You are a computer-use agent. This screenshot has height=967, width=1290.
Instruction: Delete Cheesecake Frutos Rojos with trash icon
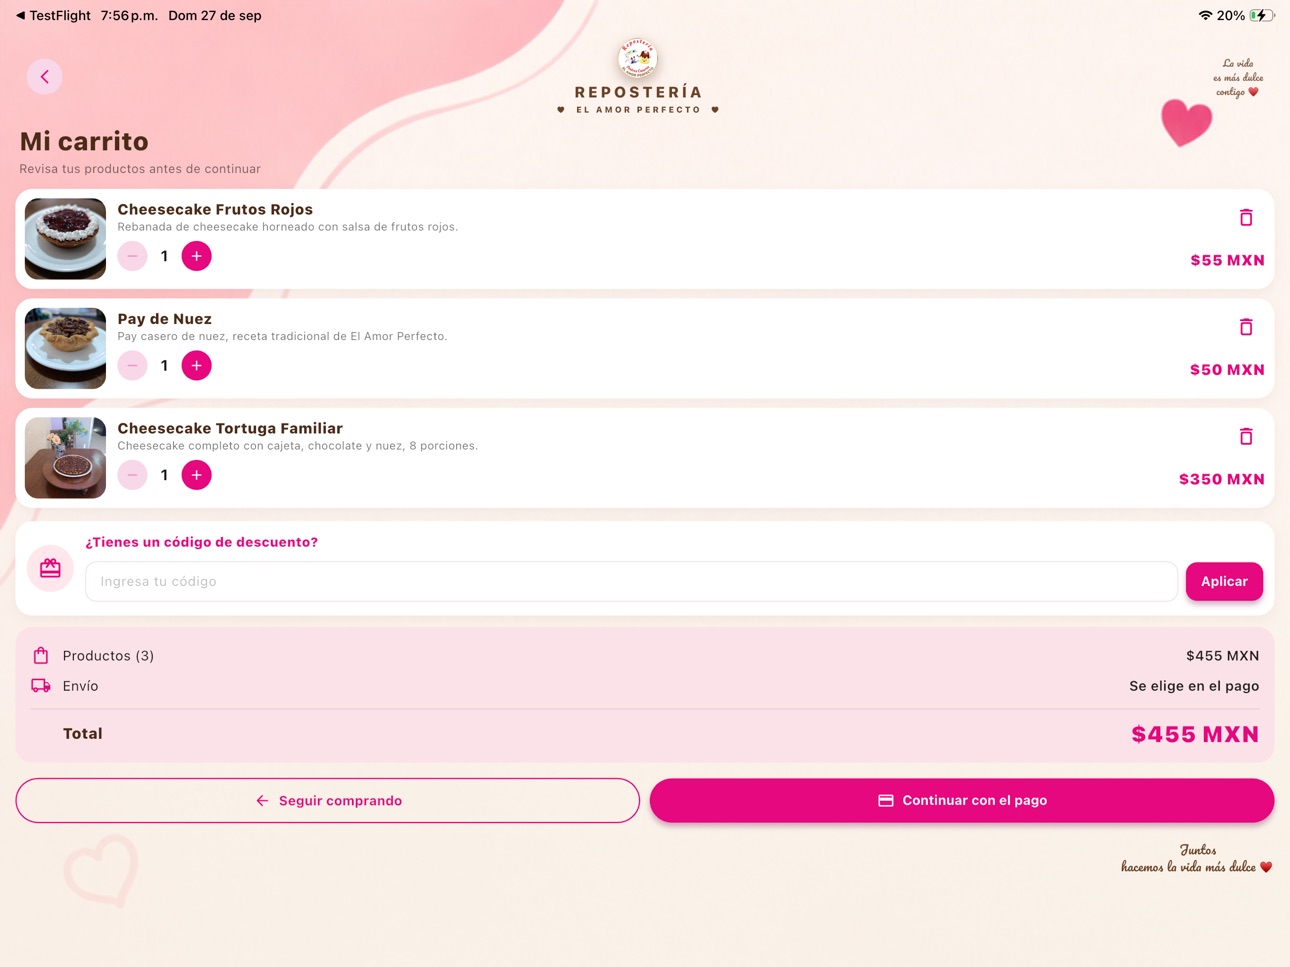point(1246,218)
